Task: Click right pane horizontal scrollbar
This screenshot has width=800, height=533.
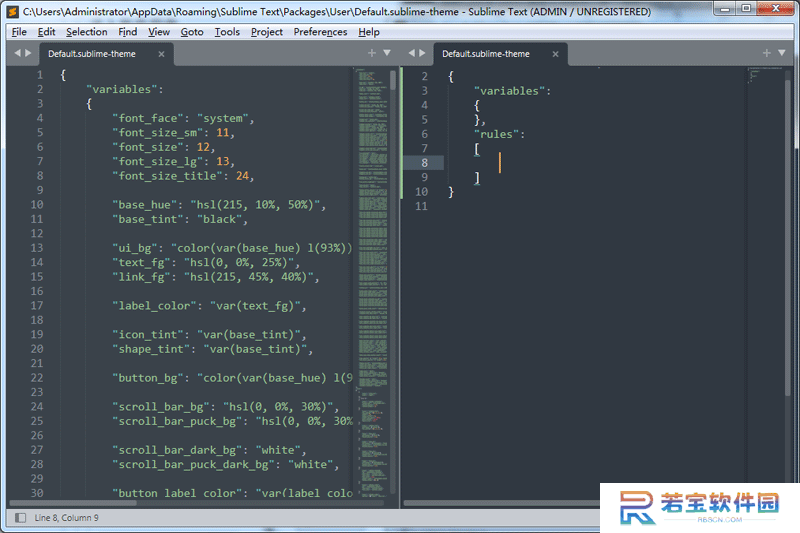Action: pos(502,503)
